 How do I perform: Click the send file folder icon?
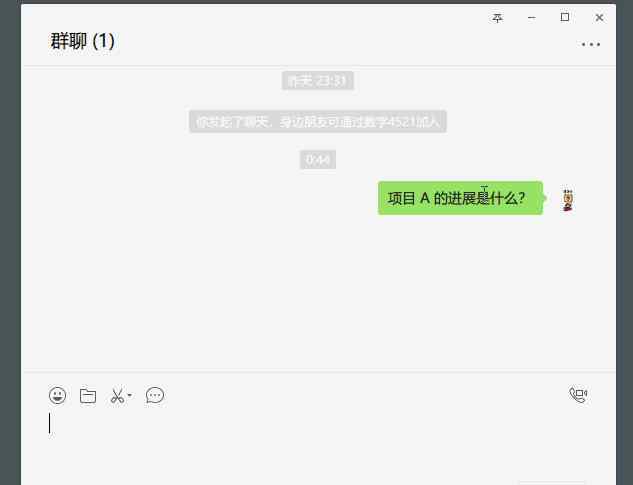[x=88, y=395]
